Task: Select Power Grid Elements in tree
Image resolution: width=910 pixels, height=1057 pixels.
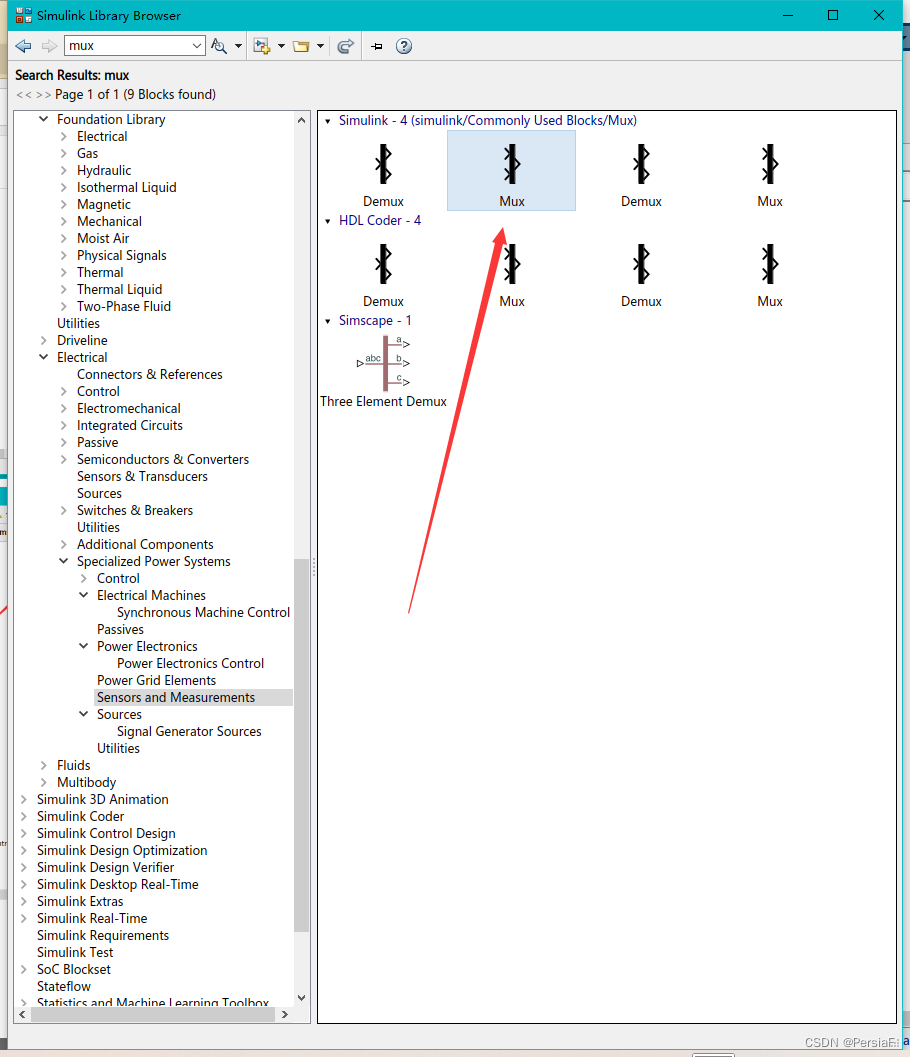Action: [x=156, y=680]
